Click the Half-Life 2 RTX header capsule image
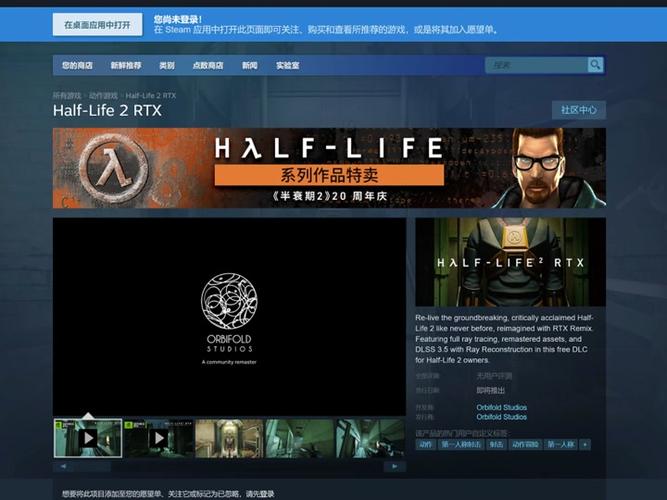Image resolution: width=667 pixels, height=500 pixels. click(510, 262)
